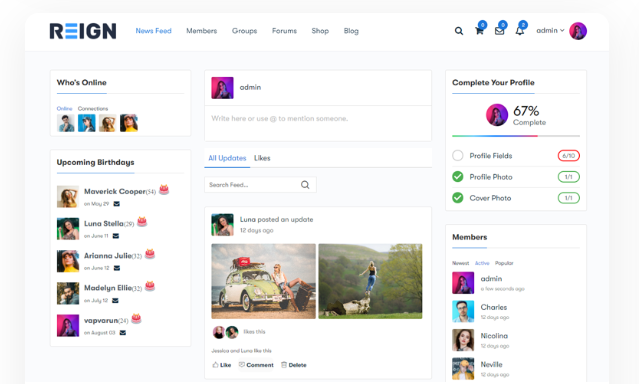Click the yellow-top online member avatar

(129, 123)
